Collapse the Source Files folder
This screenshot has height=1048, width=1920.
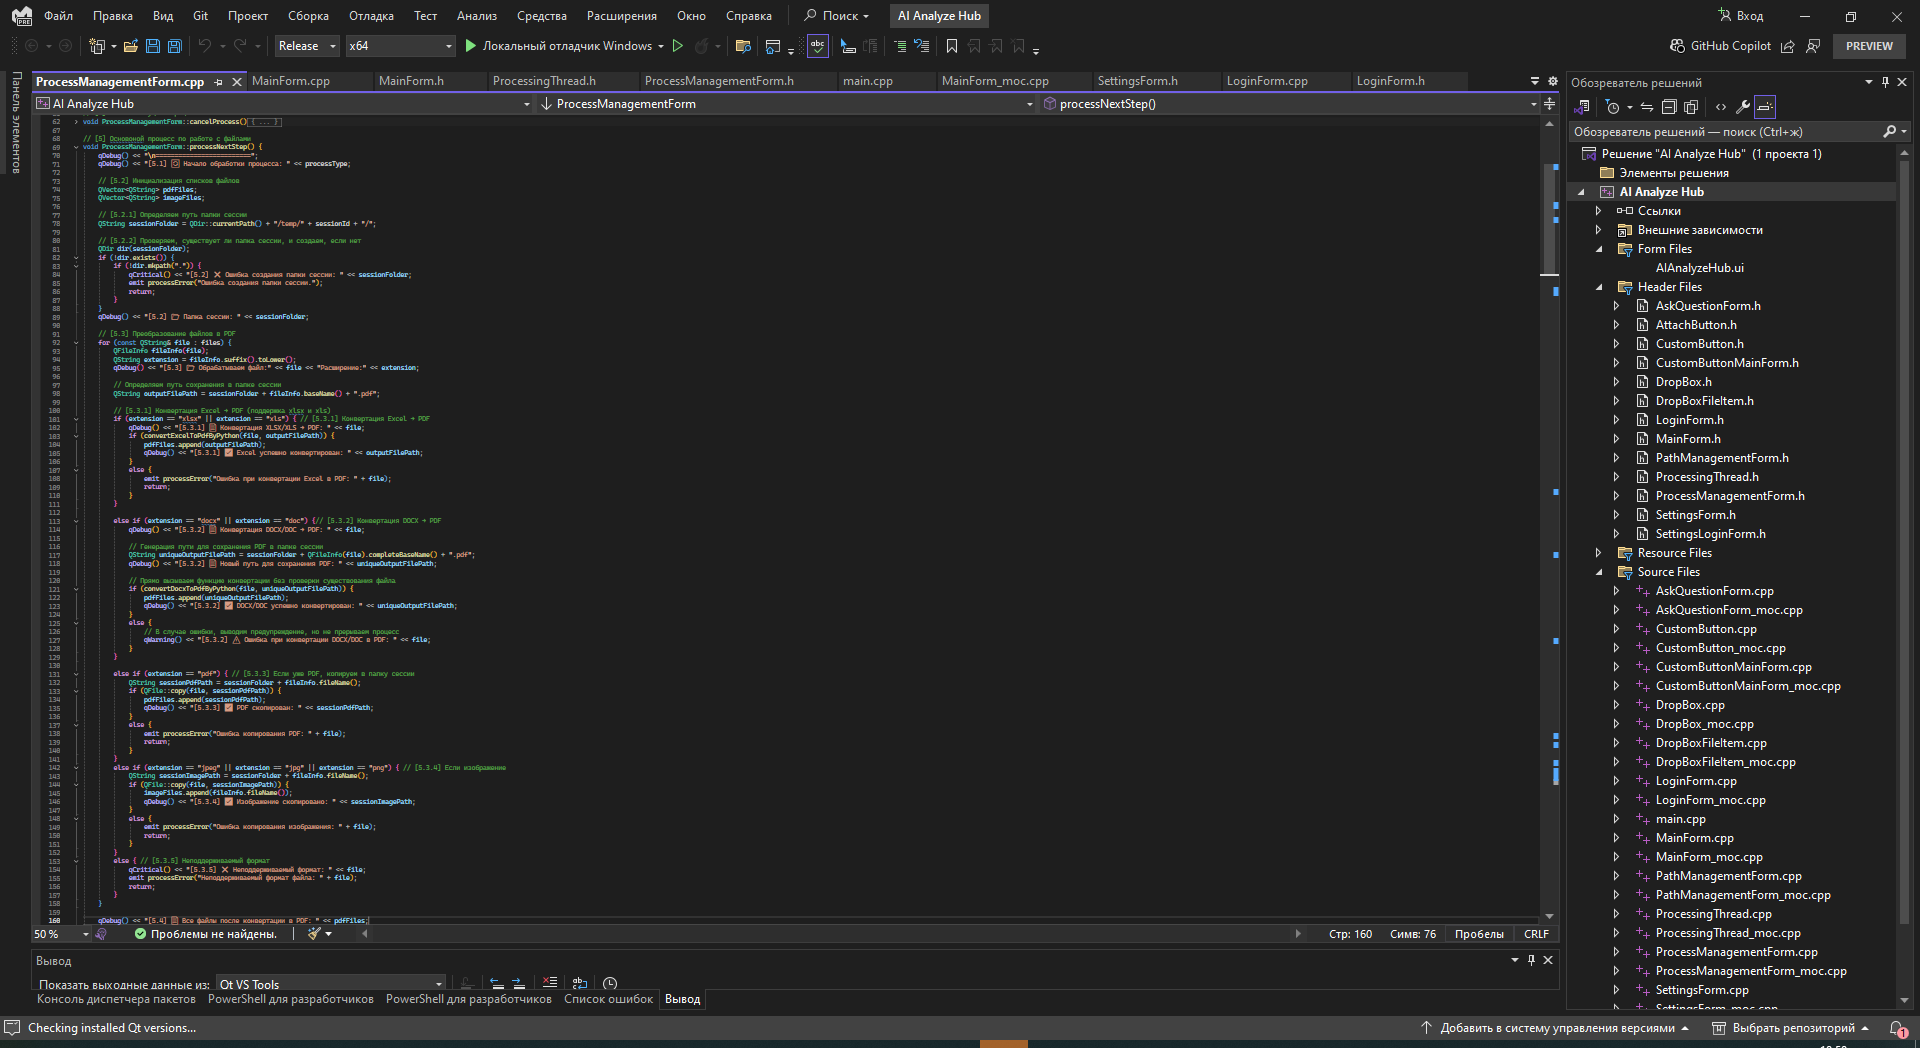(x=1598, y=572)
